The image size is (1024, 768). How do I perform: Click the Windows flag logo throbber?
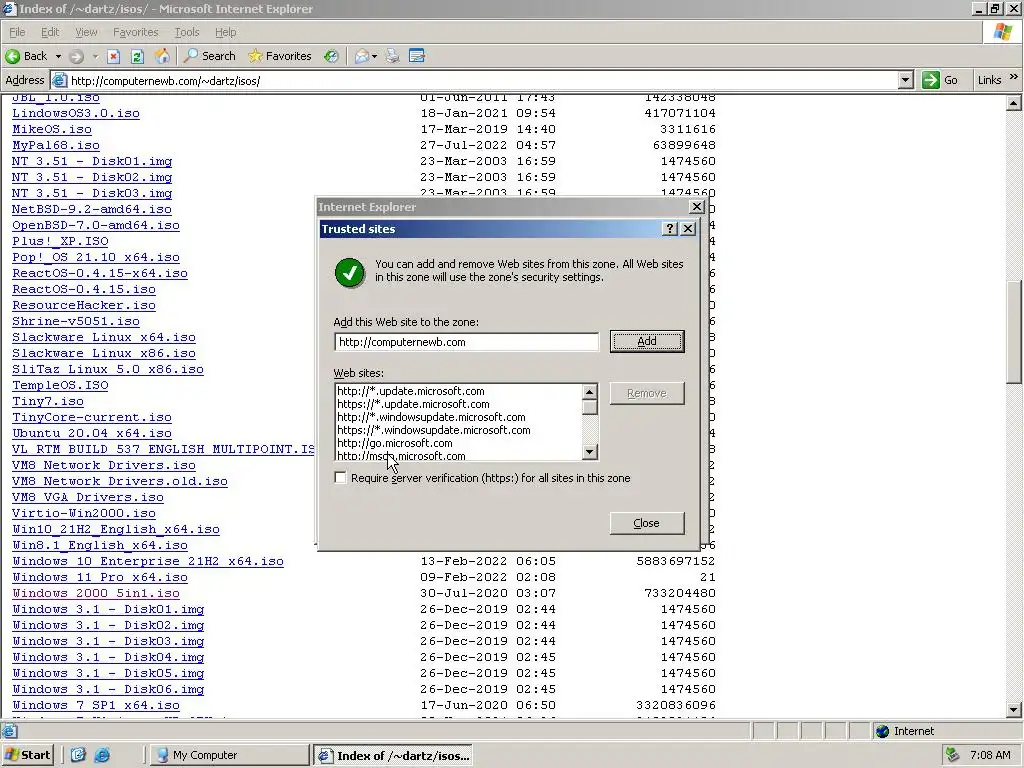1002,32
